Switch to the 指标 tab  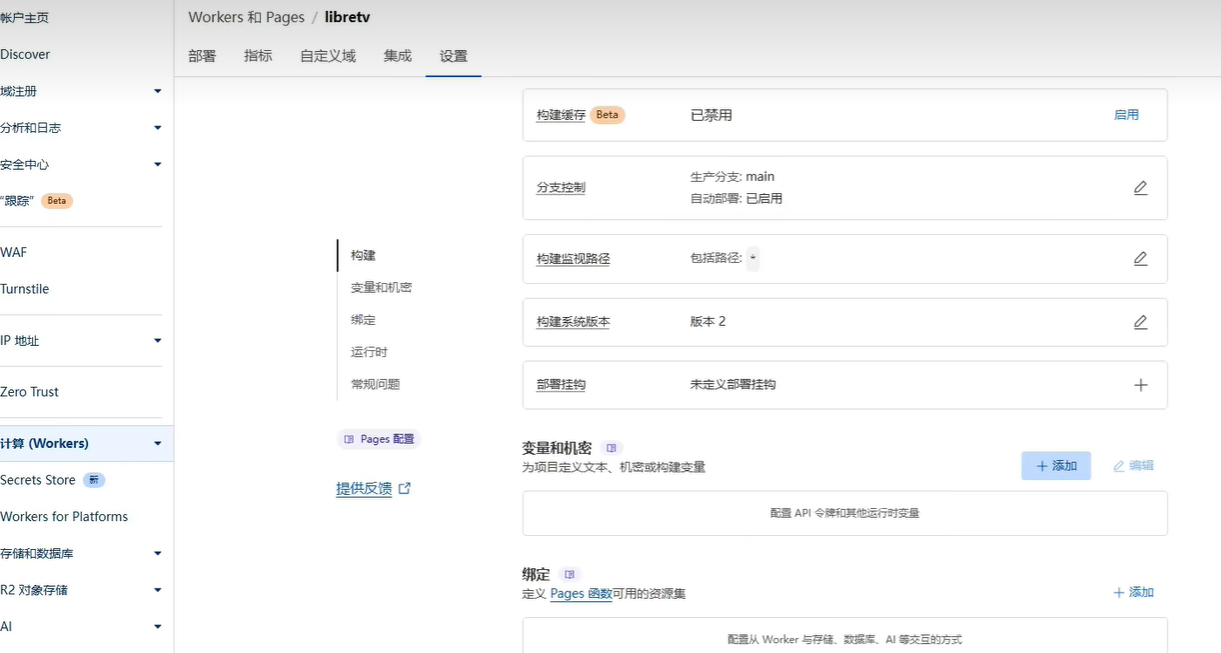tap(258, 56)
